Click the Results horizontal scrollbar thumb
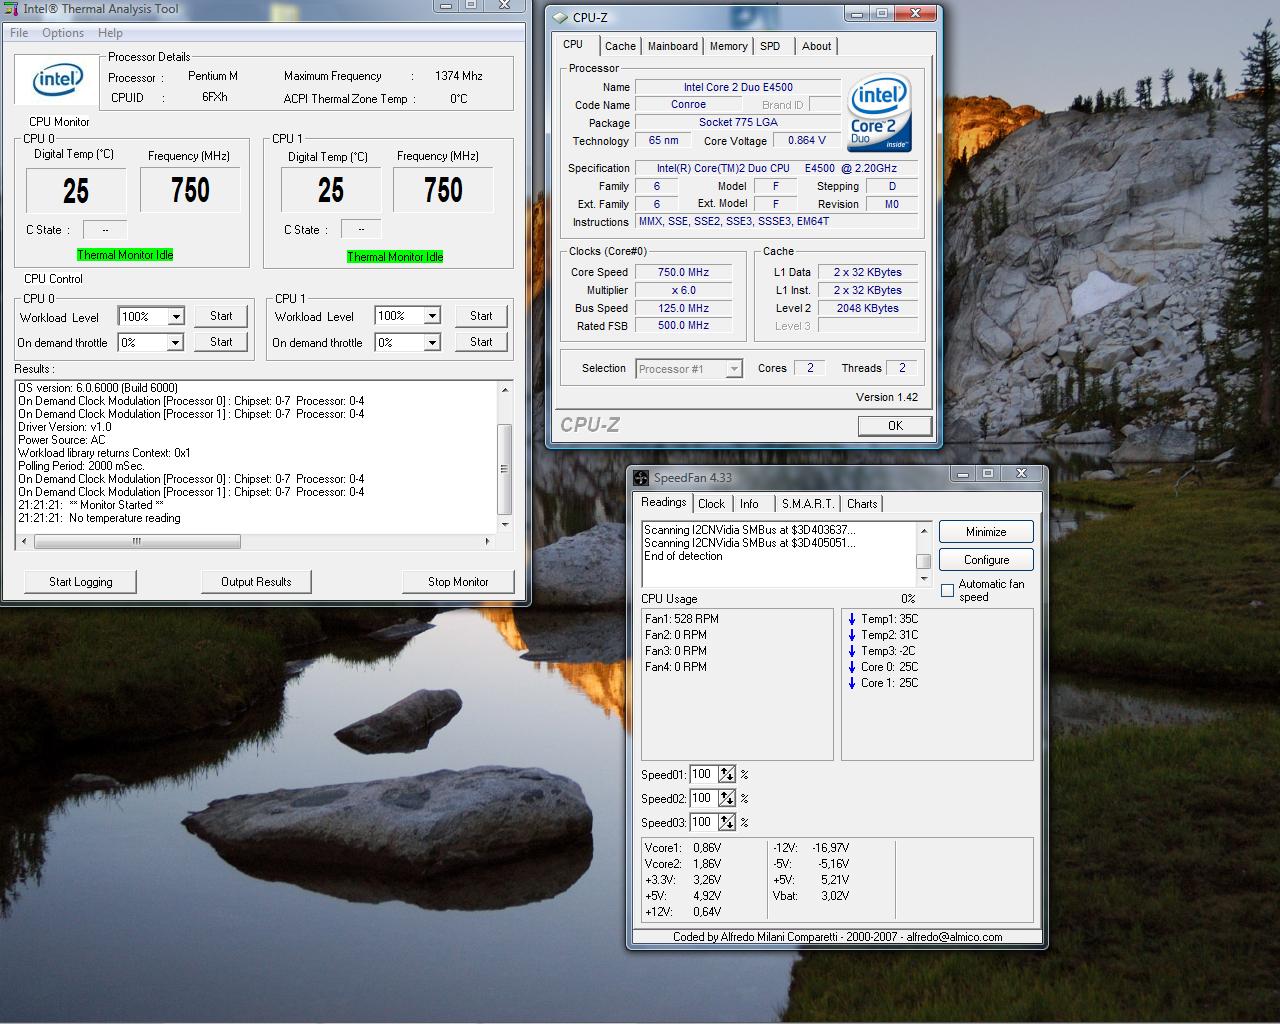Image resolution: width=1280 pixels, height=1024 pixels. 137,541
